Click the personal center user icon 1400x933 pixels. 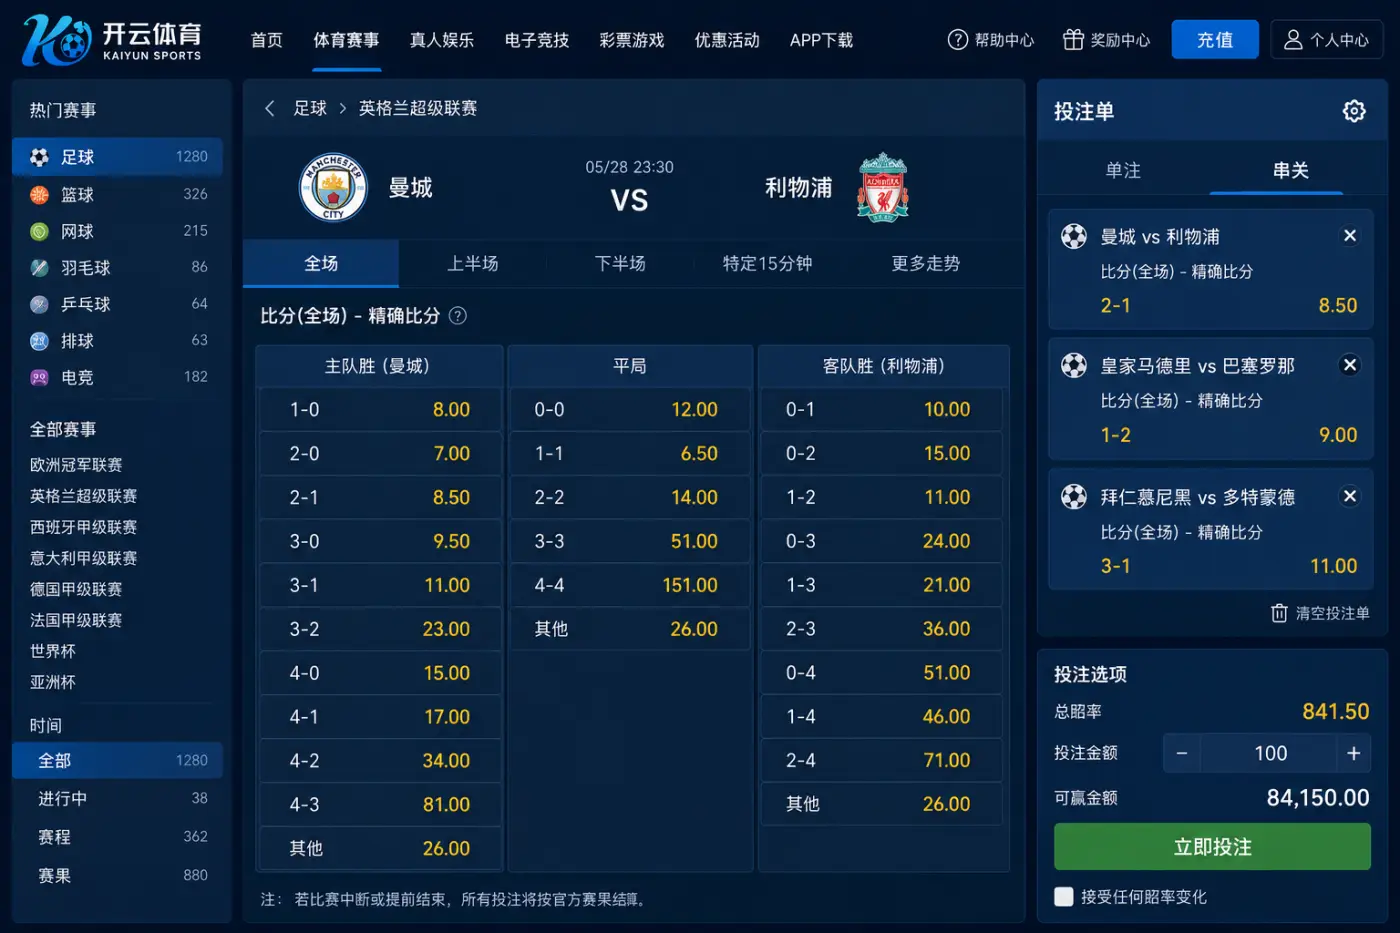(x=1293, y=40)
